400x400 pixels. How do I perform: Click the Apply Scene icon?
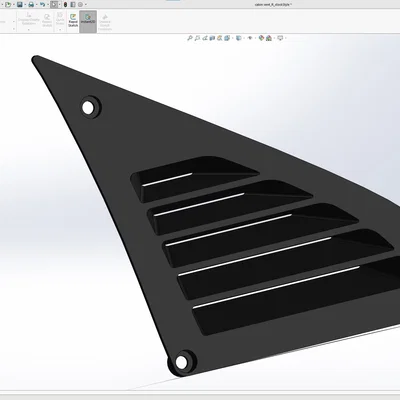pos(269,38)
